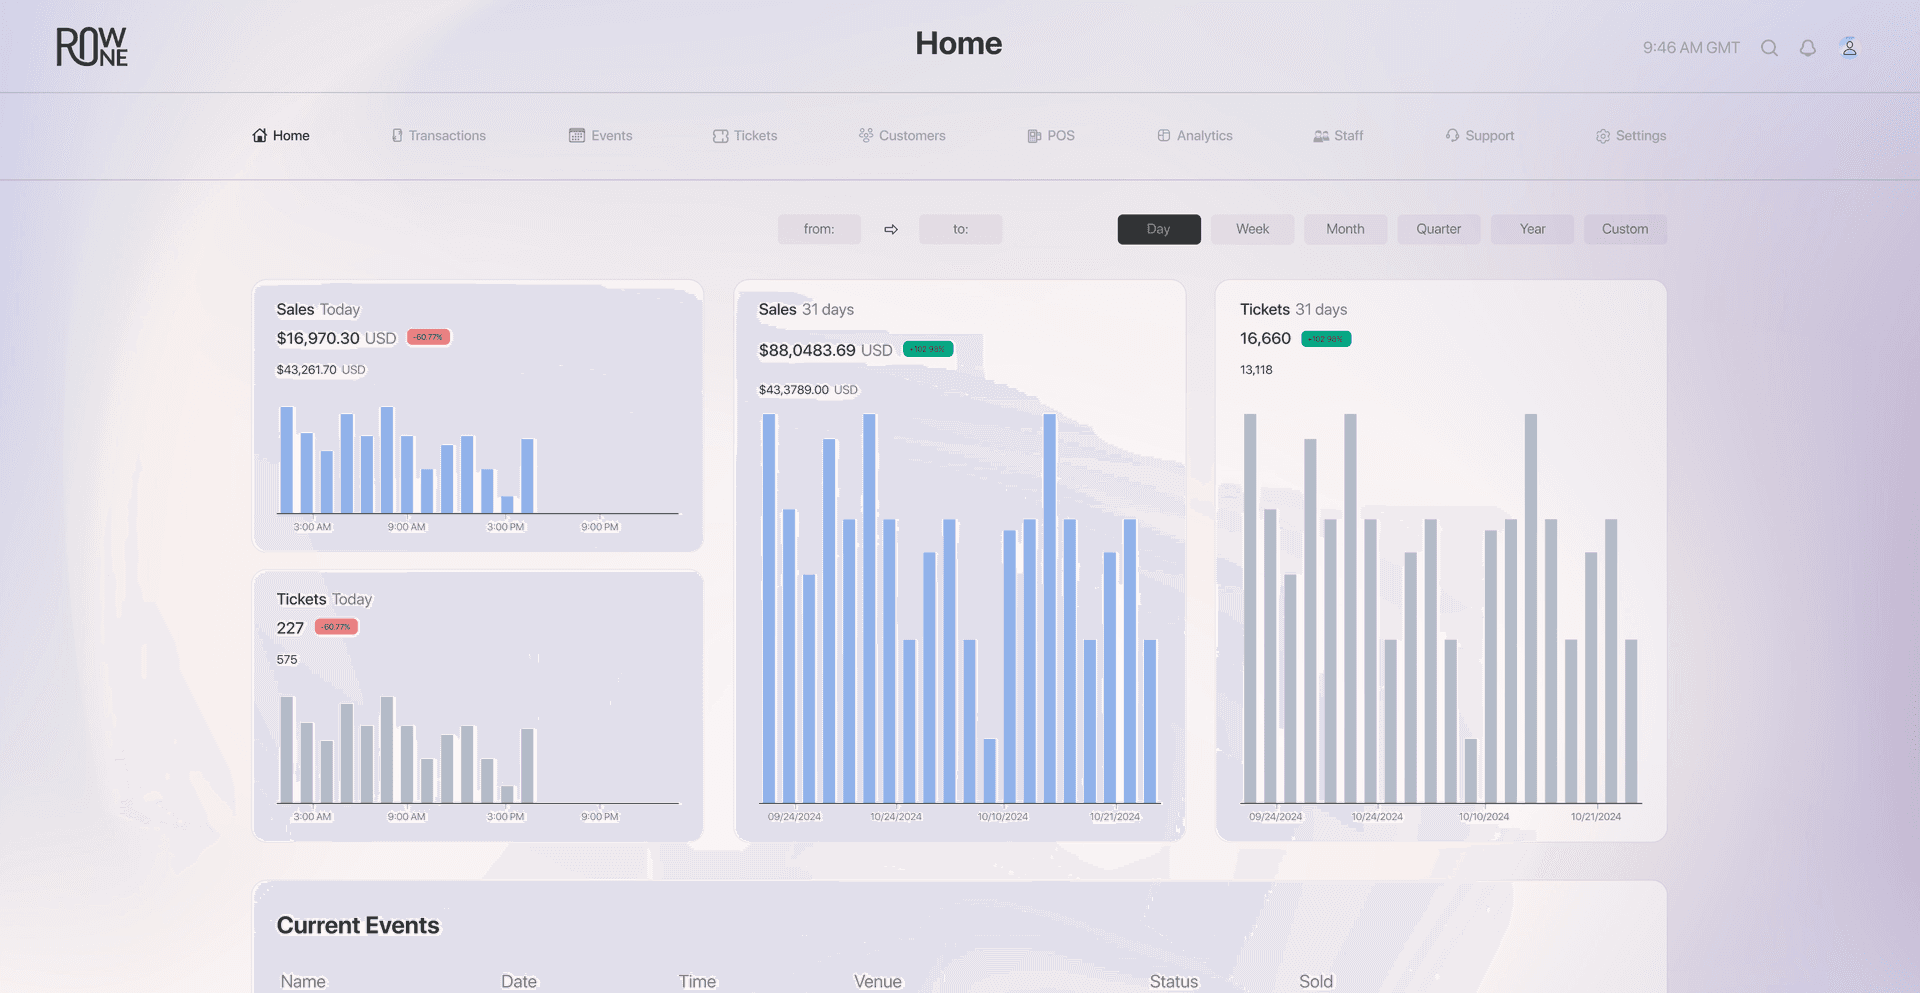Click the Sold column header
Viewport: 1920px width, 993px height.
click(x=1316, y=981)
